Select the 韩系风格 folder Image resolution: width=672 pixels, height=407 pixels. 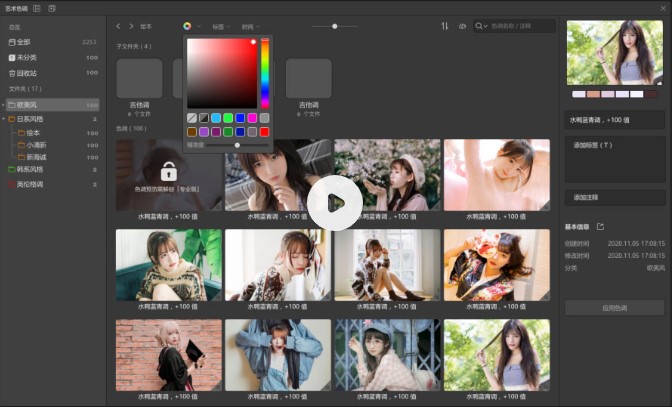(30, 169)
